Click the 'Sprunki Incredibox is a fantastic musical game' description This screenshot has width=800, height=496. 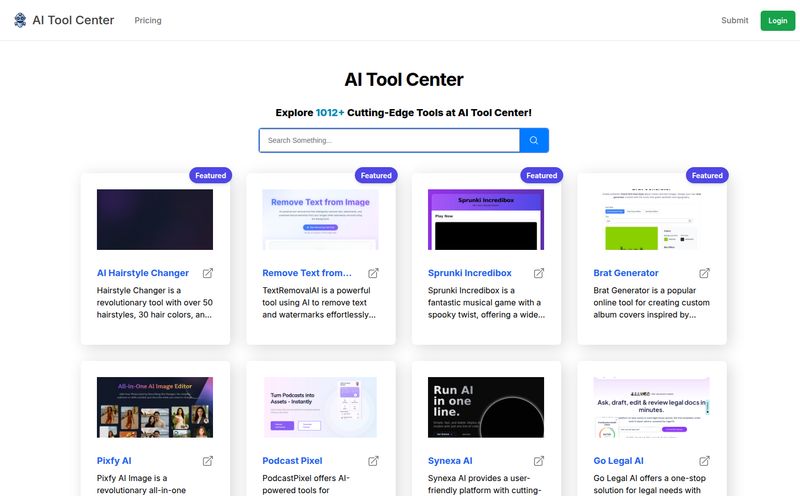click(x=486, y=303)
